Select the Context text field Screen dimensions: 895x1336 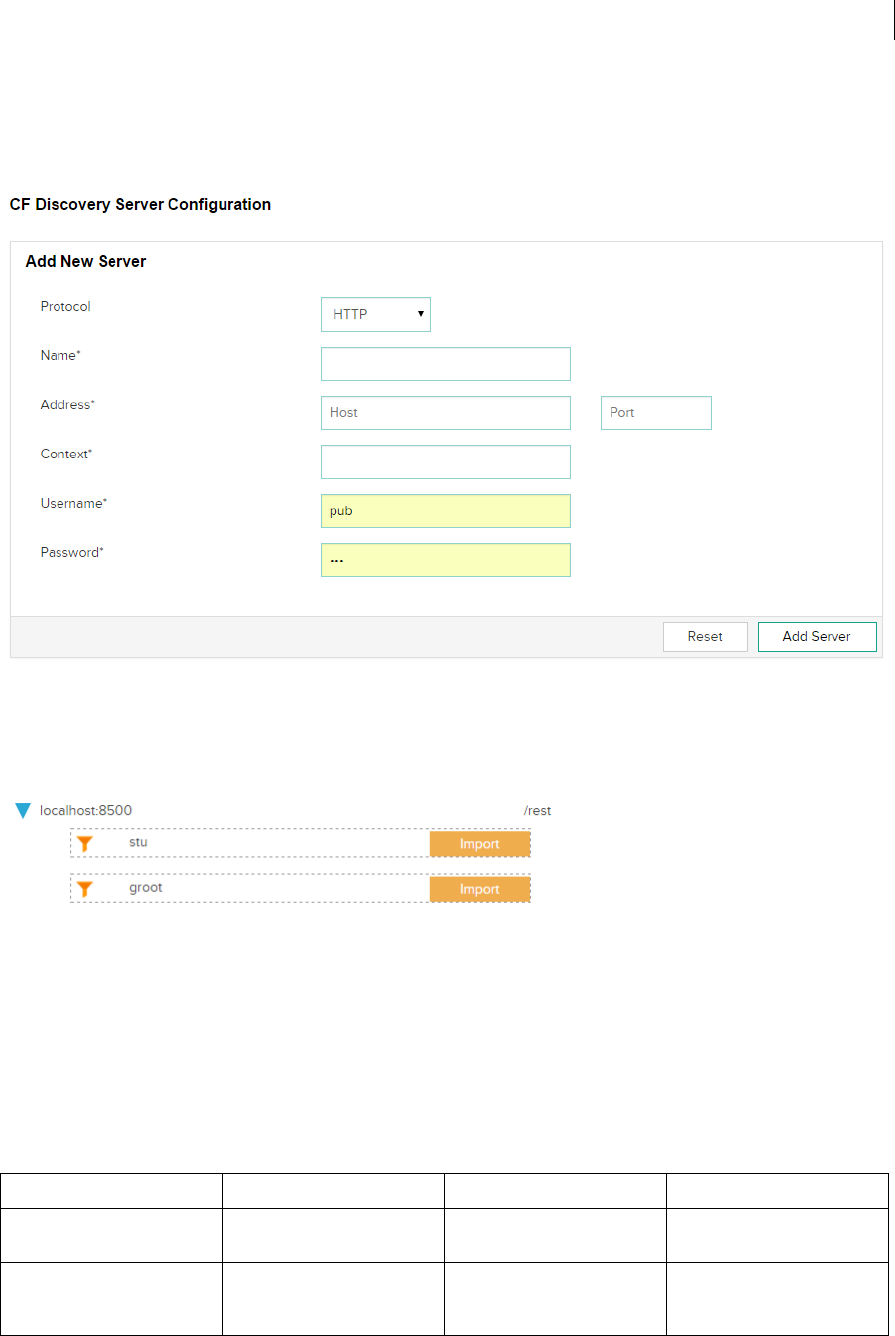(x=445, y=462)
